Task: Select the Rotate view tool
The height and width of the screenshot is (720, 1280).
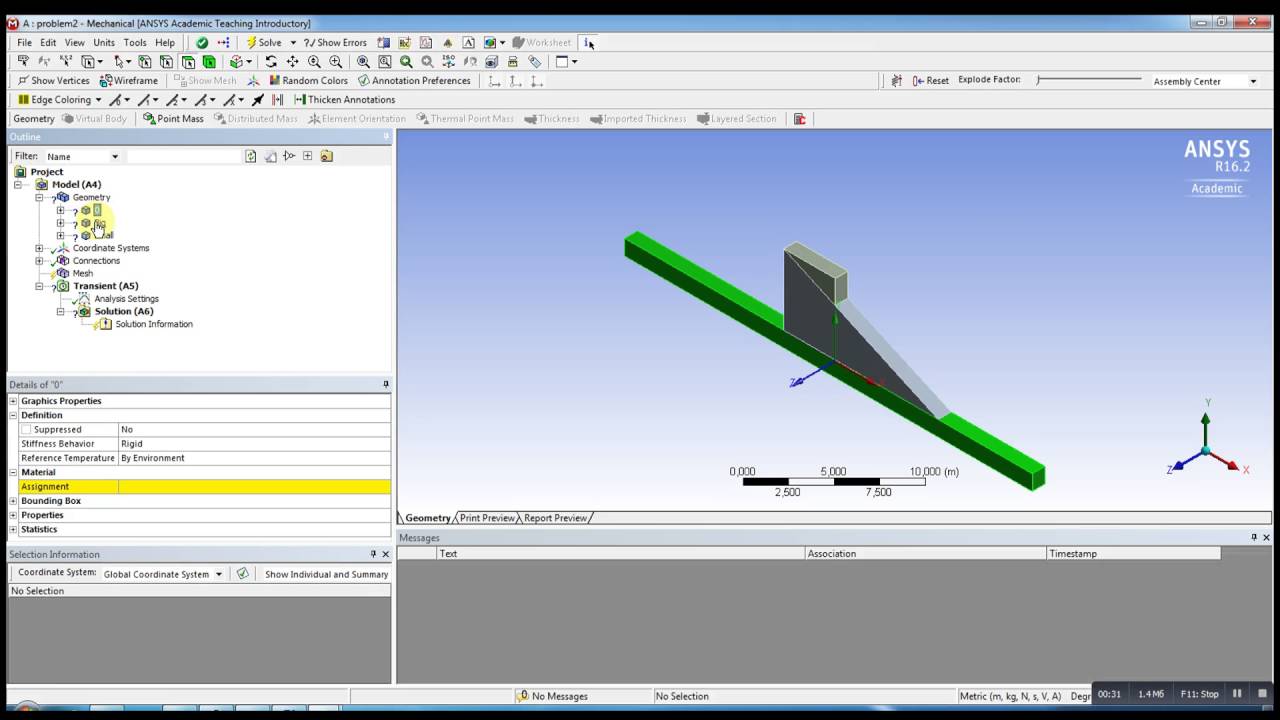Action: click(271, 62)
